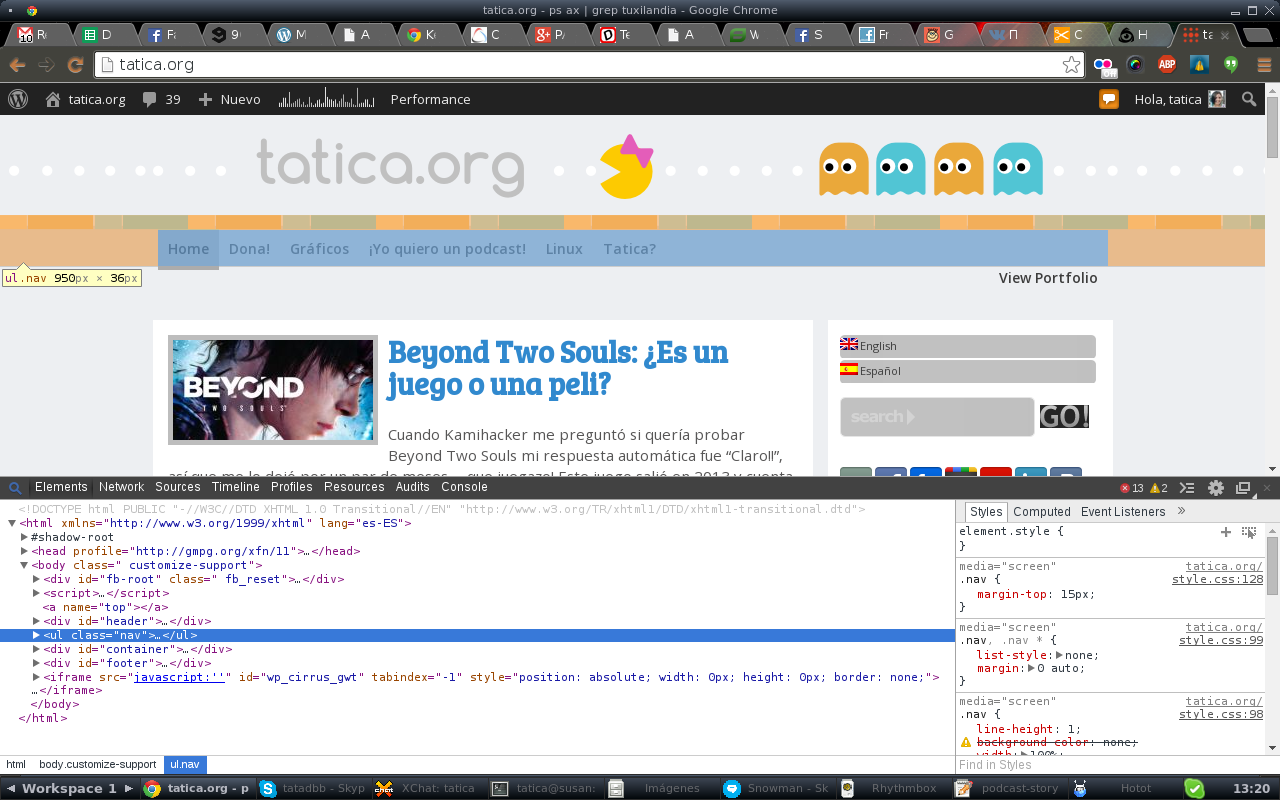Open style.css:128 source link
Viewport: 1280px width, 800px height.
tap(1218, 579)
